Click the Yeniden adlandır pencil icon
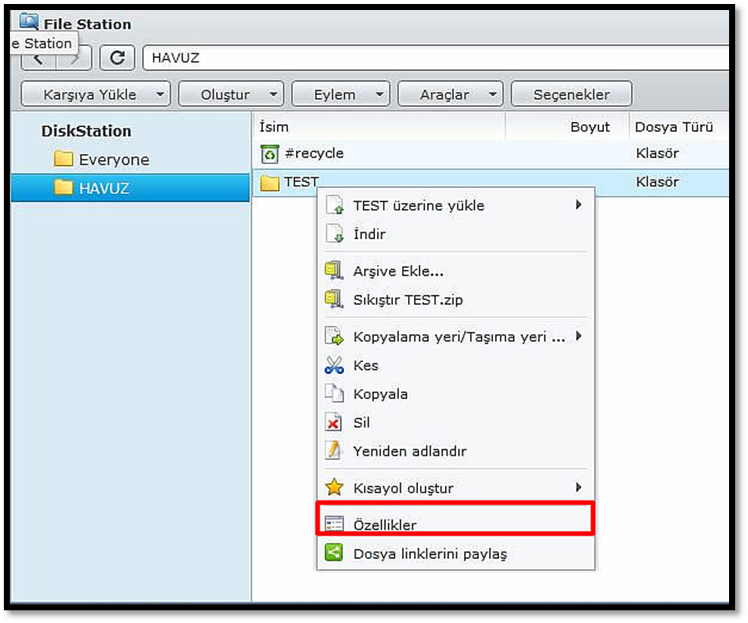 click(334, 451)
